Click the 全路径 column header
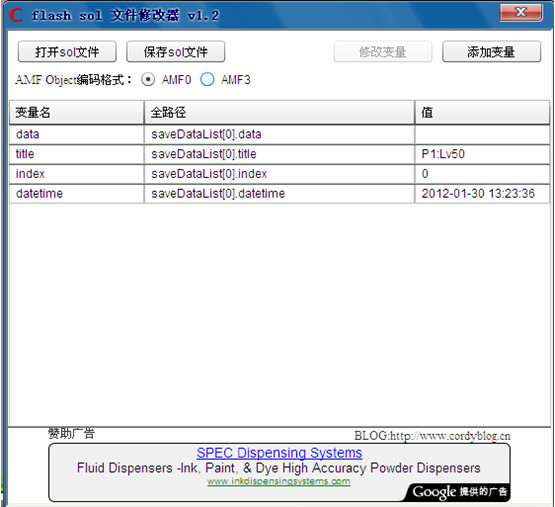555x507 pixels. (279, 113)
